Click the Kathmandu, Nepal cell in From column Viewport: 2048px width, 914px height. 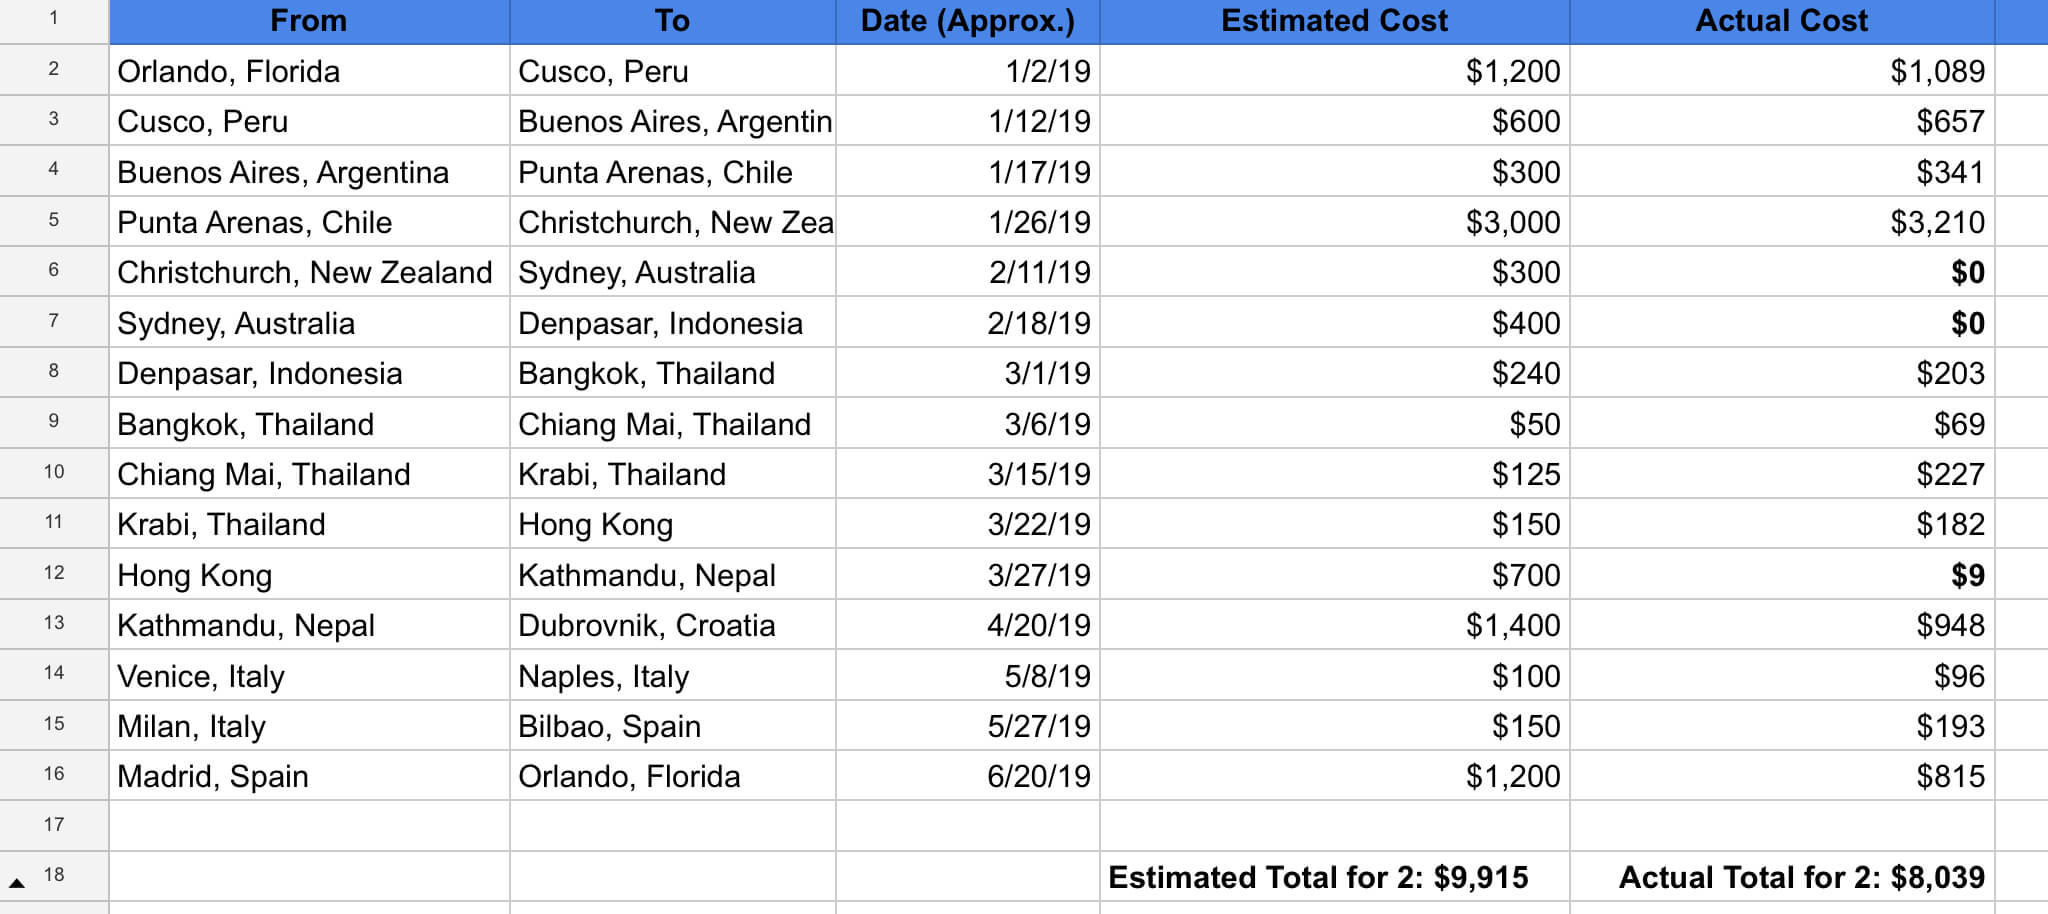pos(309,625)
